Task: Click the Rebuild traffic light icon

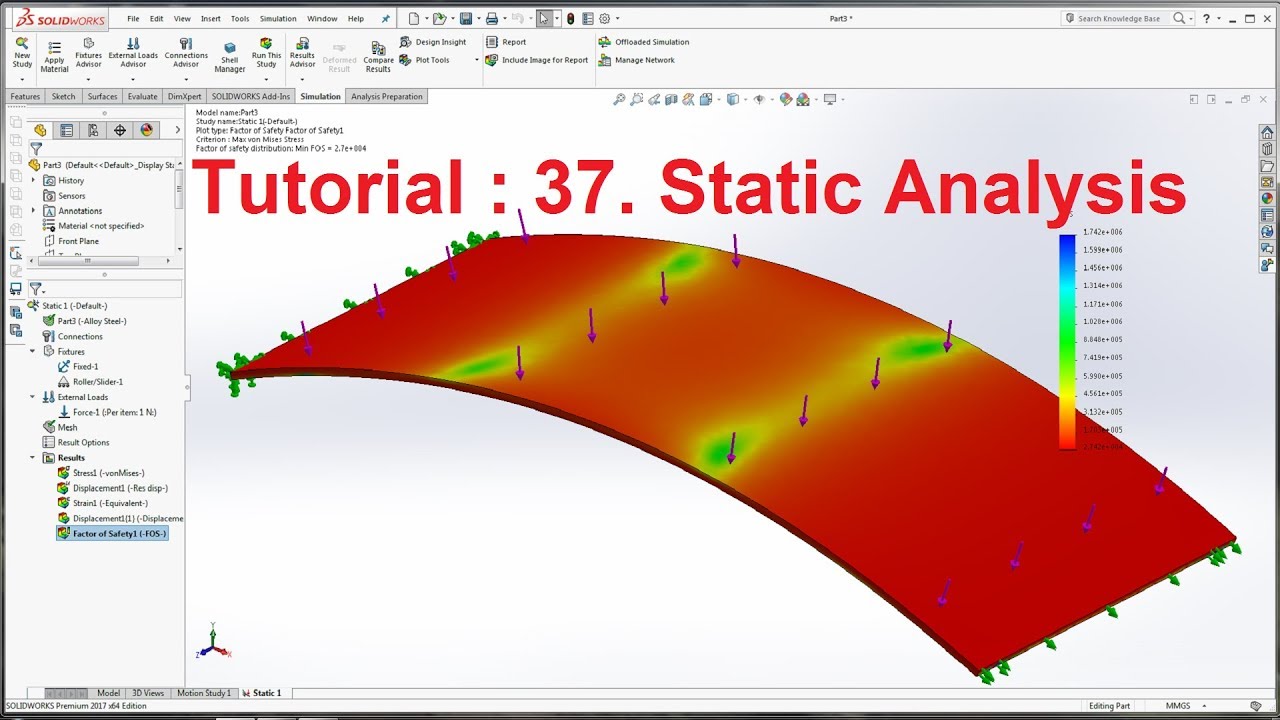Action: (570, 18)
